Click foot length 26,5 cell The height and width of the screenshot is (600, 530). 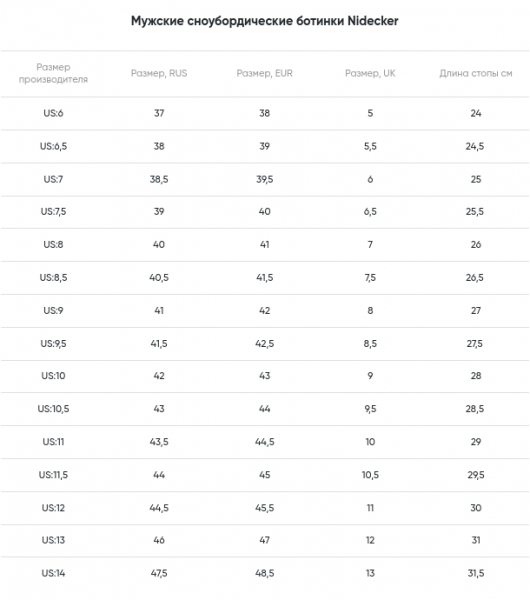[475, 277]
